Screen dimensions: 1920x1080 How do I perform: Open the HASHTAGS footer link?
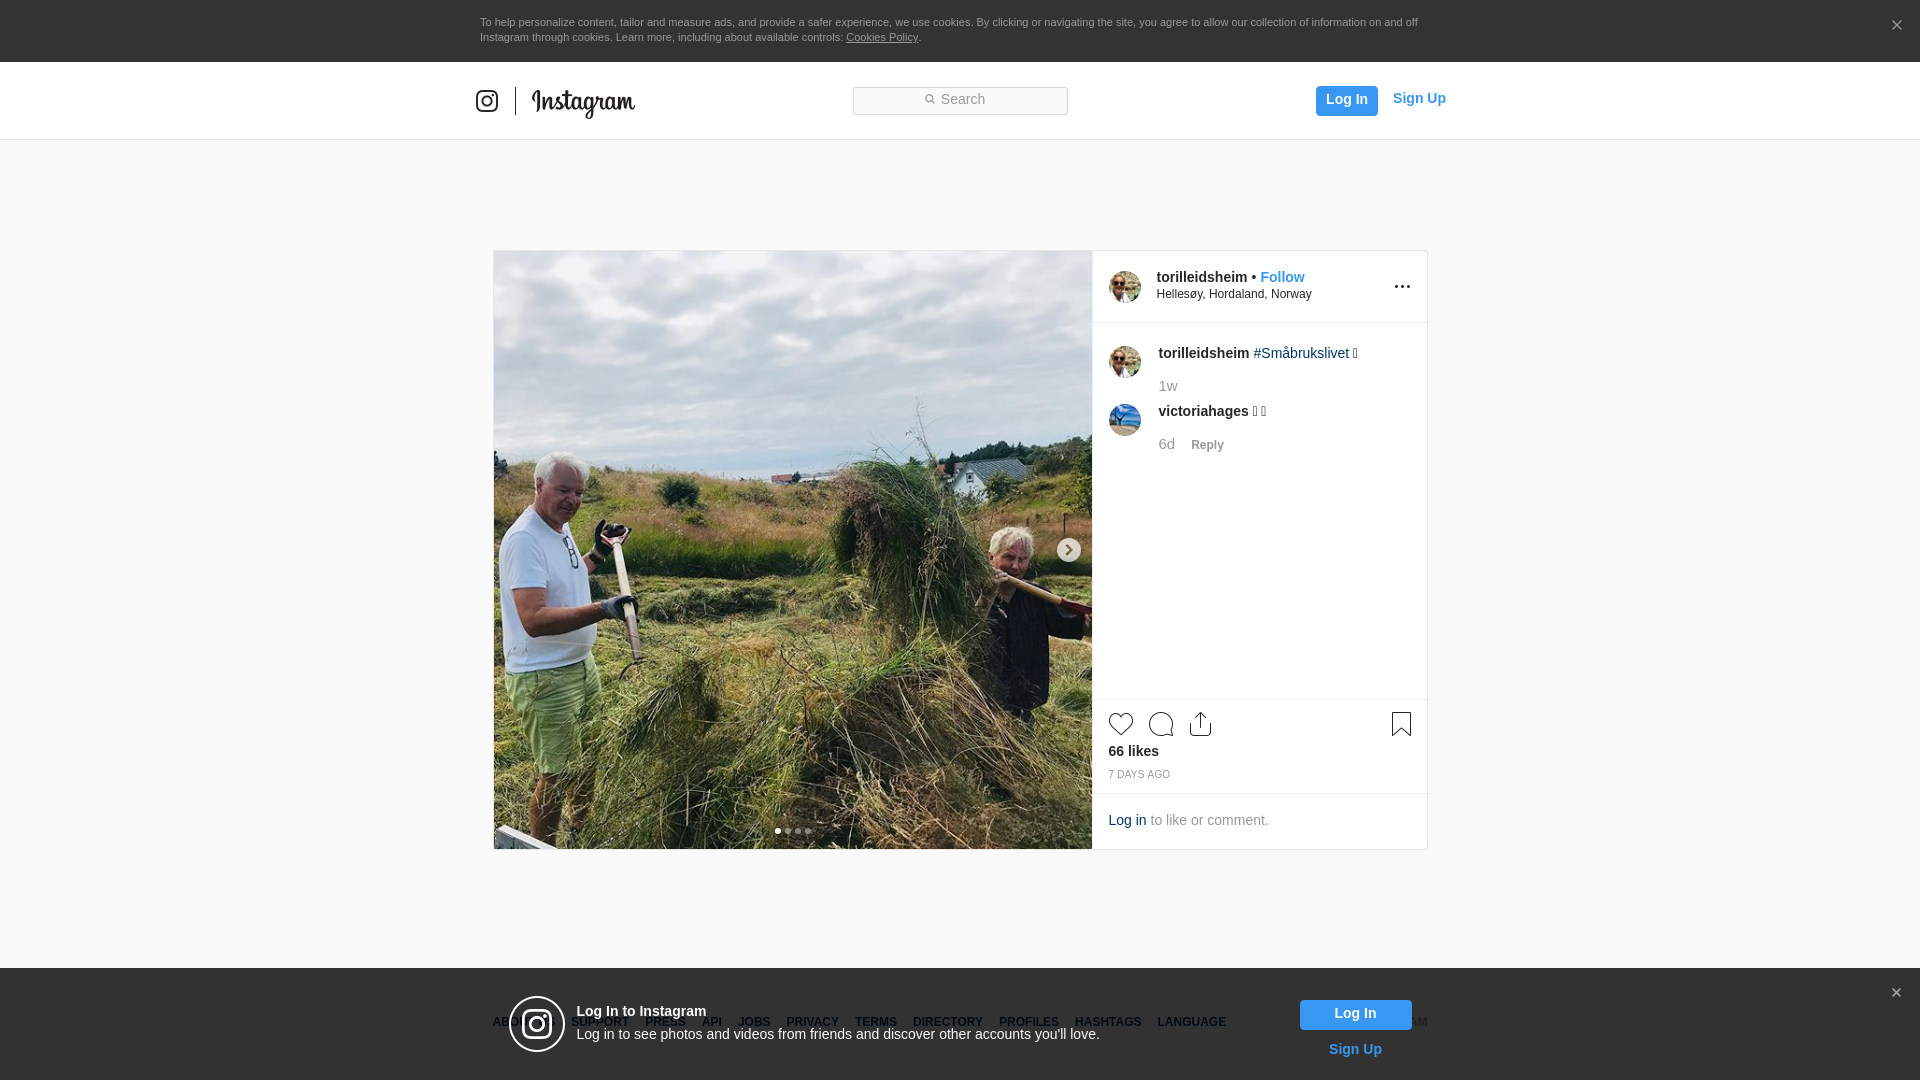(1108, 1022)
